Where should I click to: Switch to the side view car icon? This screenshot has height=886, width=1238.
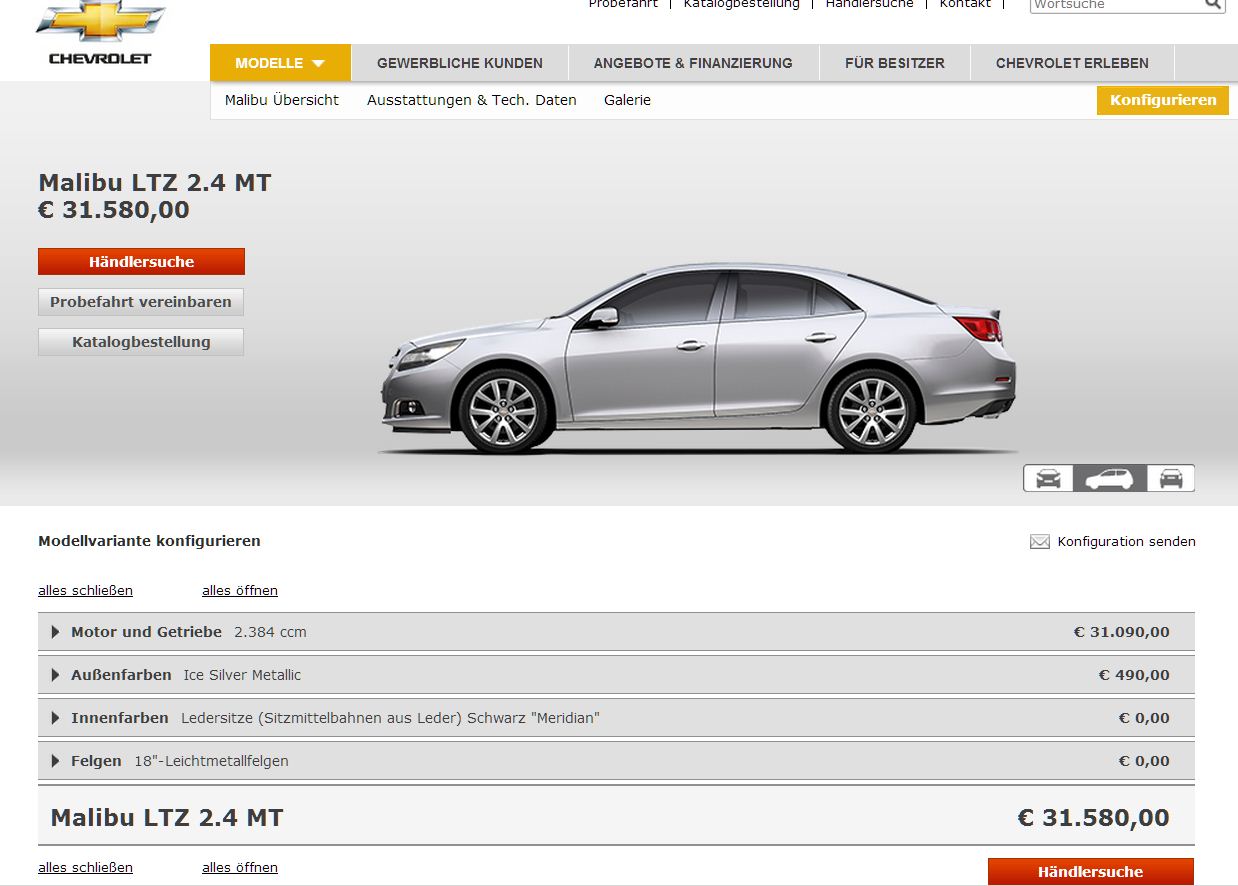click(x=1109, y=479)
